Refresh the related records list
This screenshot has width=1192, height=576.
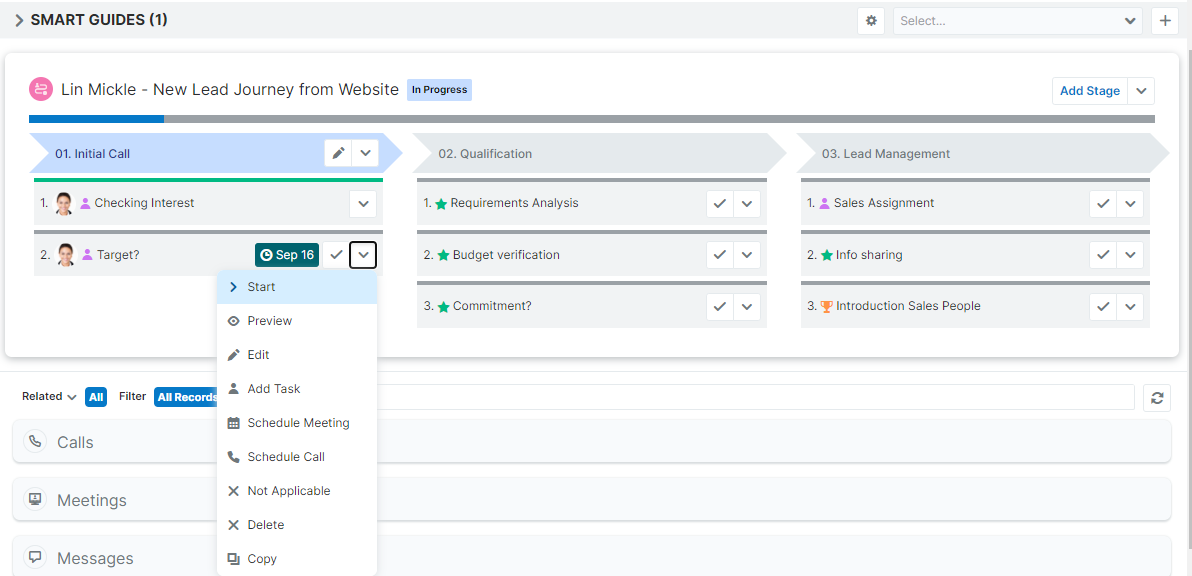pos(1157,397)
